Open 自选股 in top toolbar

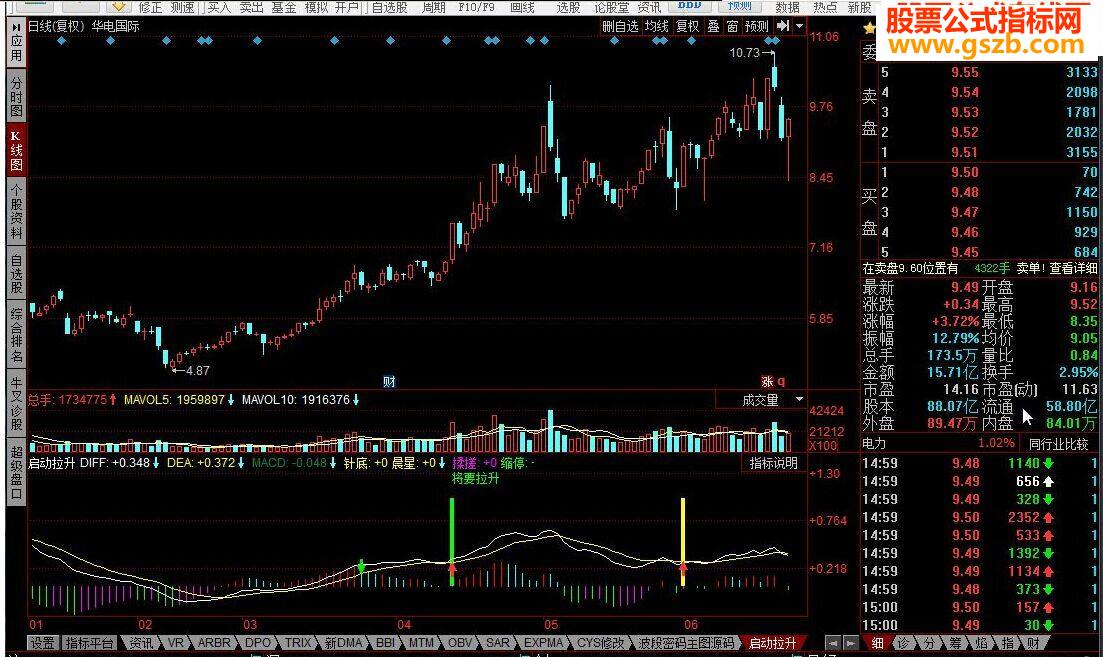coord(389,7)
